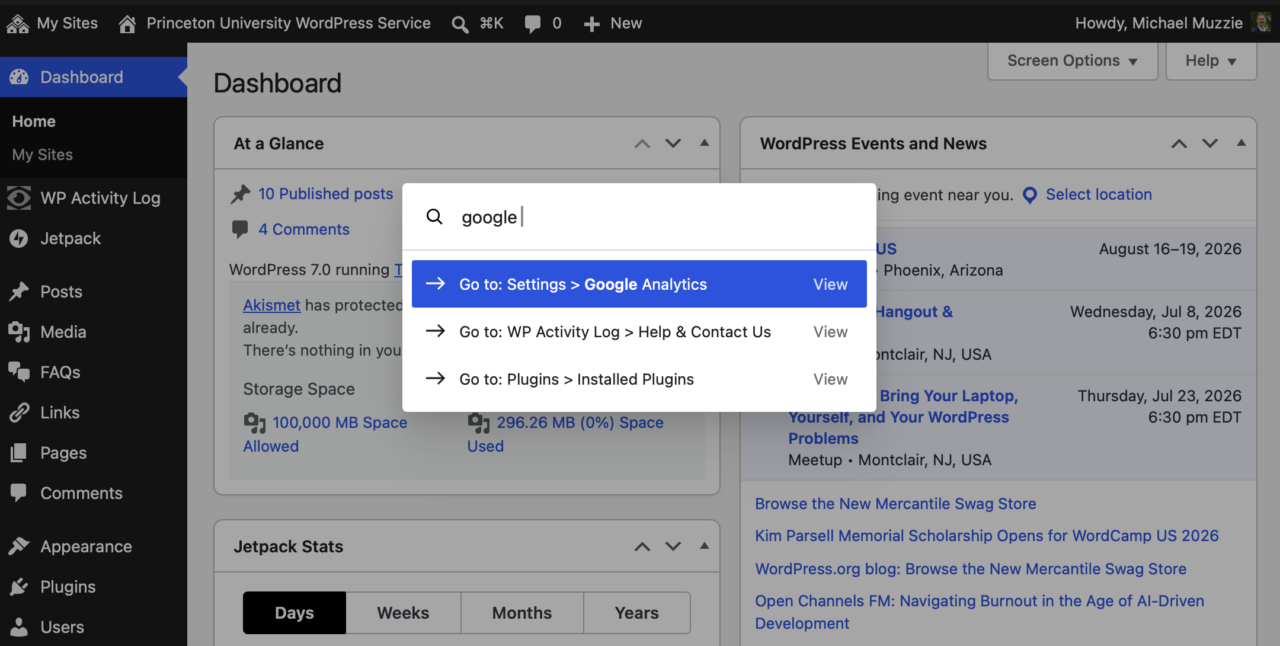Open the My Sites submenu item in sidebar
Image resolution: width=1280 pixels, height=646 pixels.
[x=42, y=155]
